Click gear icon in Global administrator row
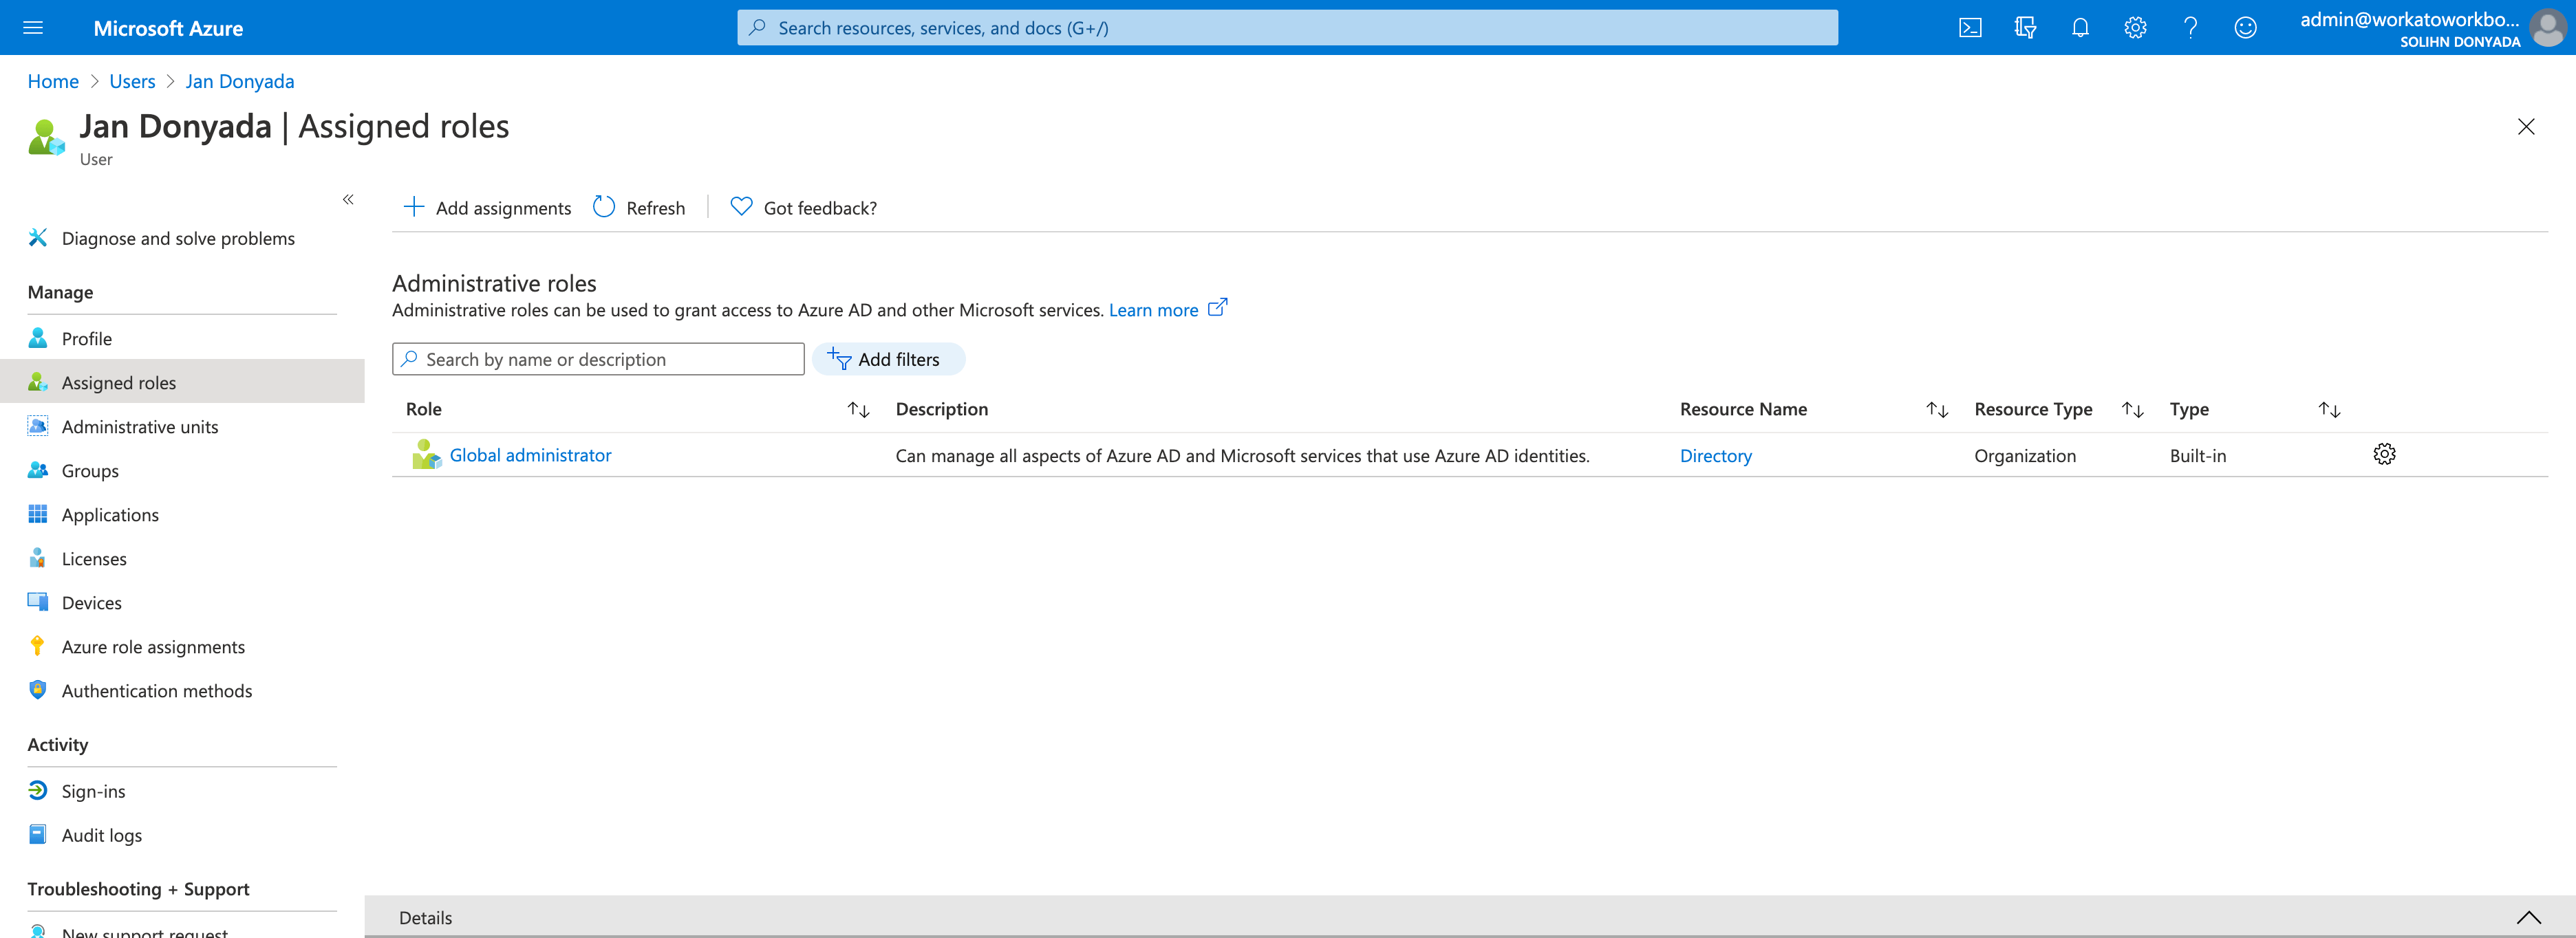Viewport: 2576px width, 938px height. point(2383,455)
